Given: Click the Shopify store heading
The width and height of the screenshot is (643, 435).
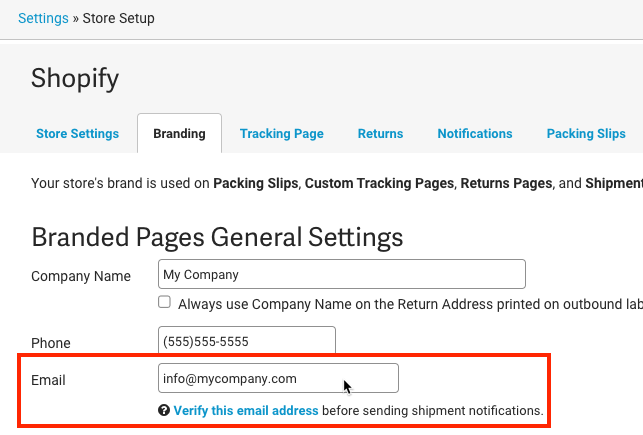Looking at the screenshot, I should (x=75, y=78).
